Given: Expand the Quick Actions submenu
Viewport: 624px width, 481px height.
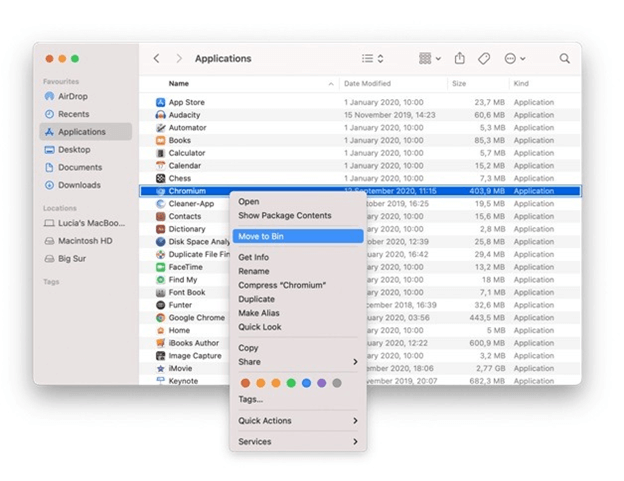Looking at the screenshot, I should (x=298, y=421).
